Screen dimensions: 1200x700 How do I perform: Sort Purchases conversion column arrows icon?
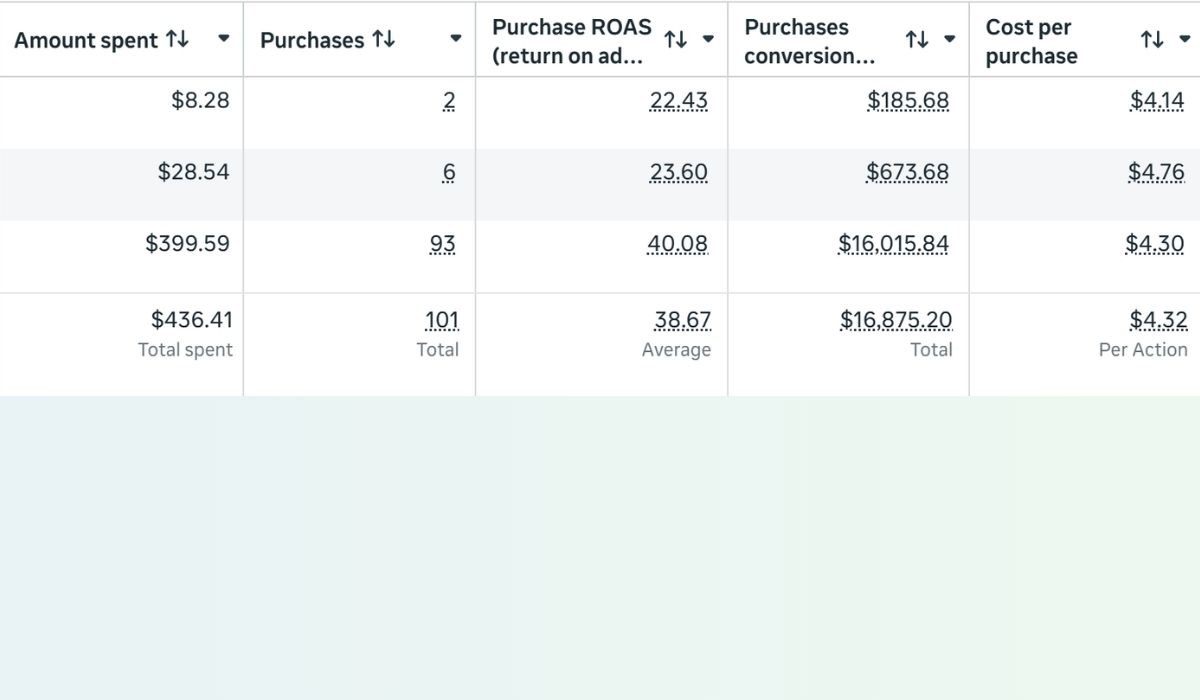pos(917,40)
